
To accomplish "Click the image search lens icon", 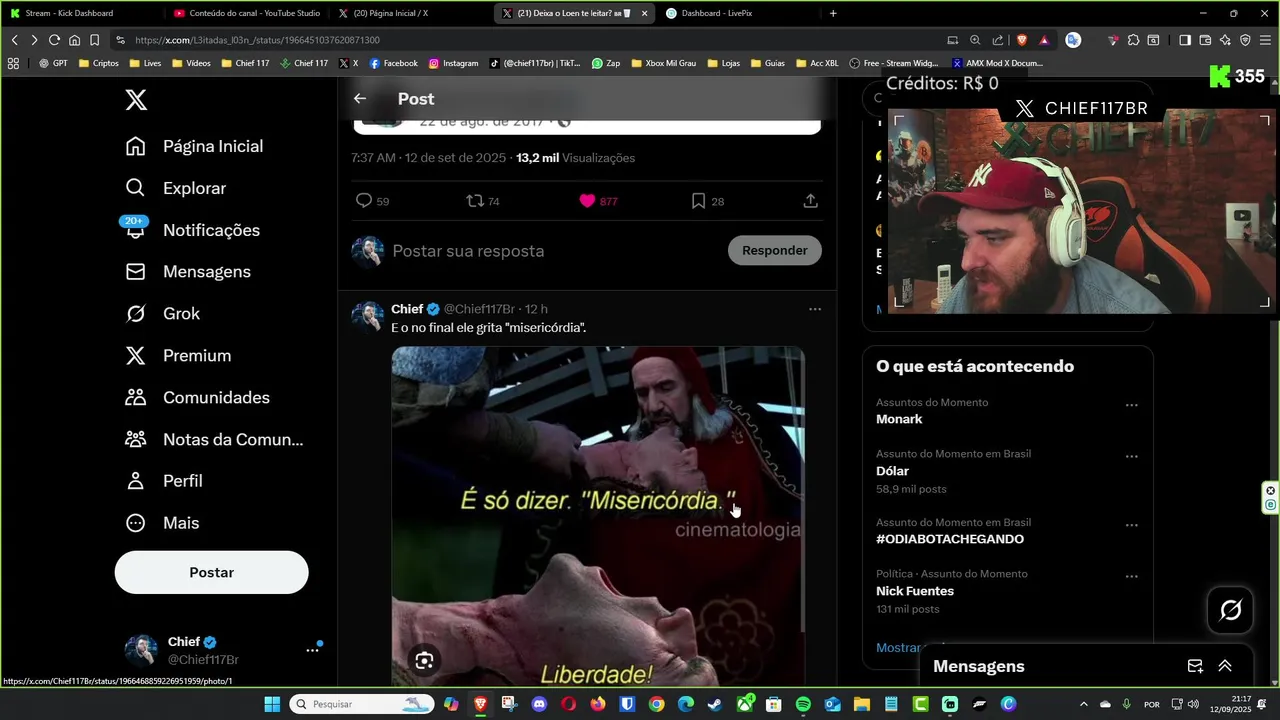I will (424, 660).
